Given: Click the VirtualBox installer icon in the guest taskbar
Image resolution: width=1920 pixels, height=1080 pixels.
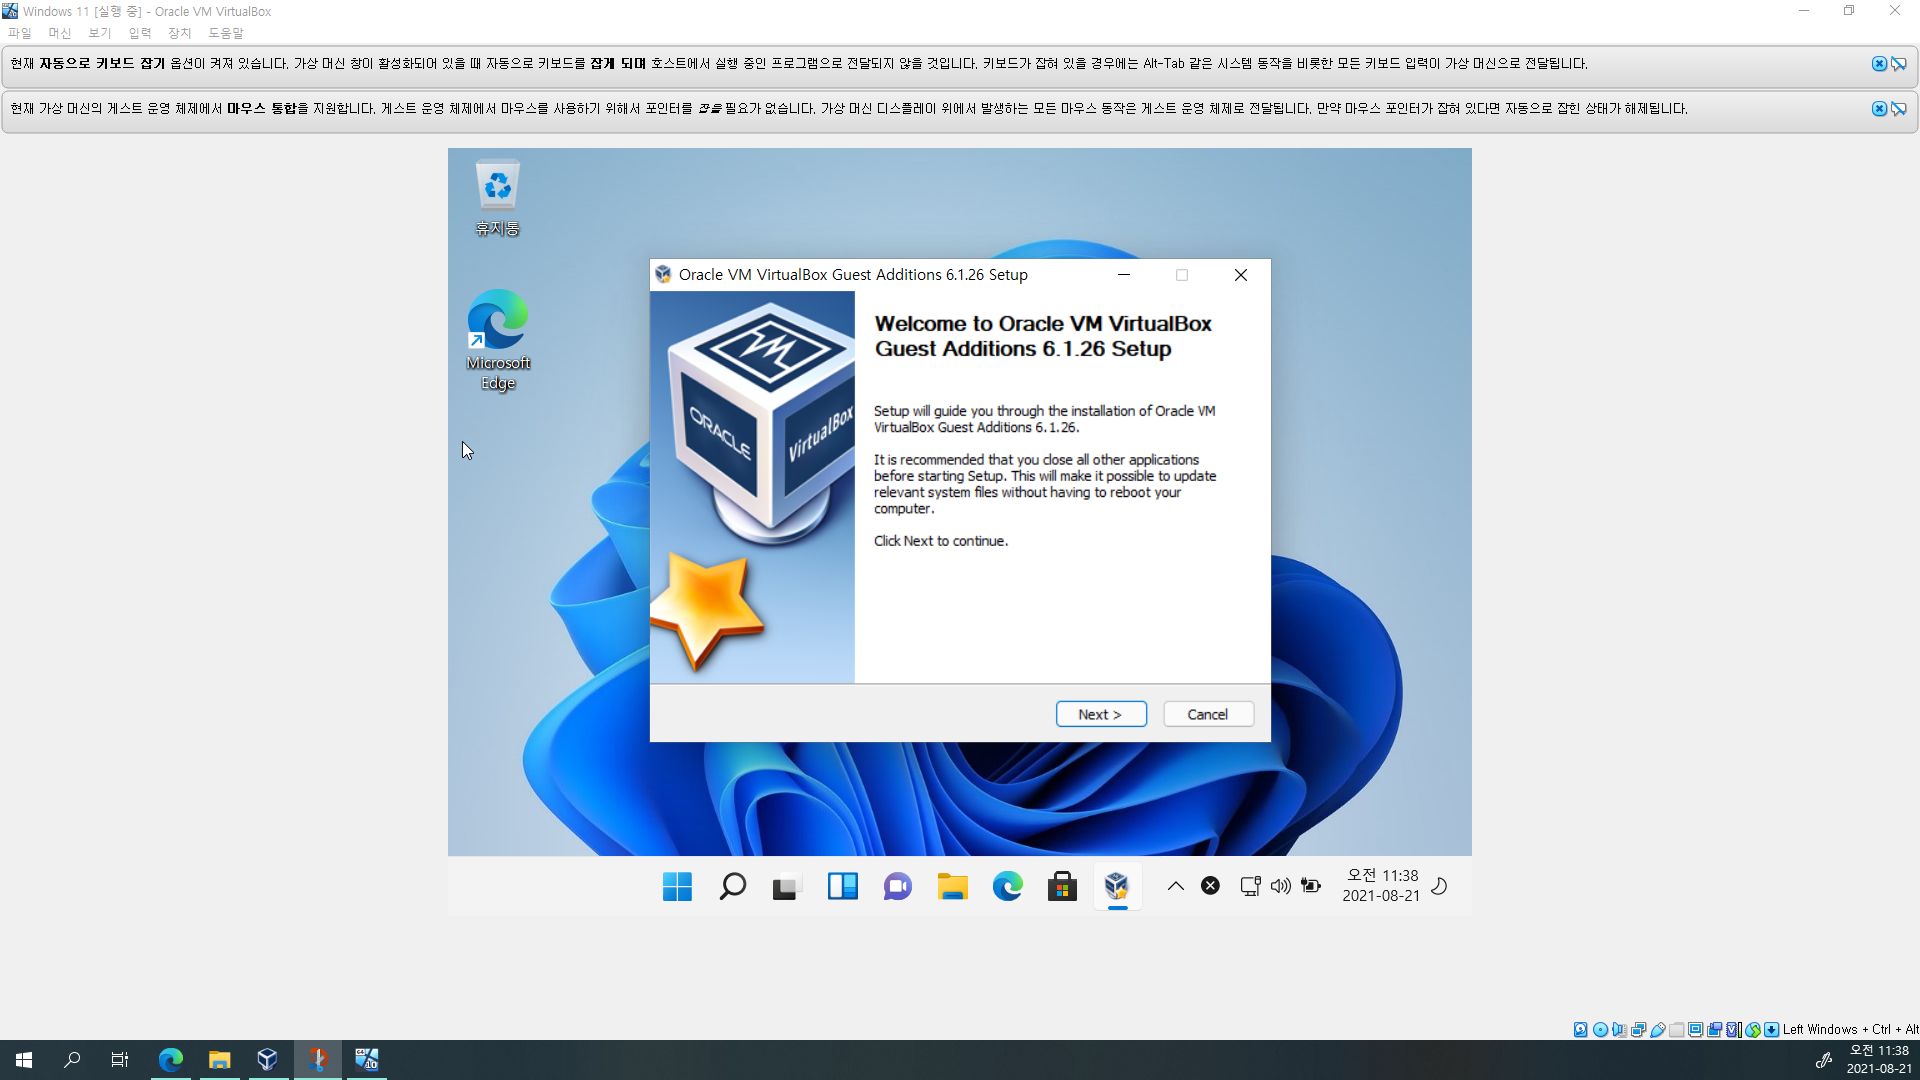Looking at the screenshot, I should pyautogui.click(x=1117, y=886).
